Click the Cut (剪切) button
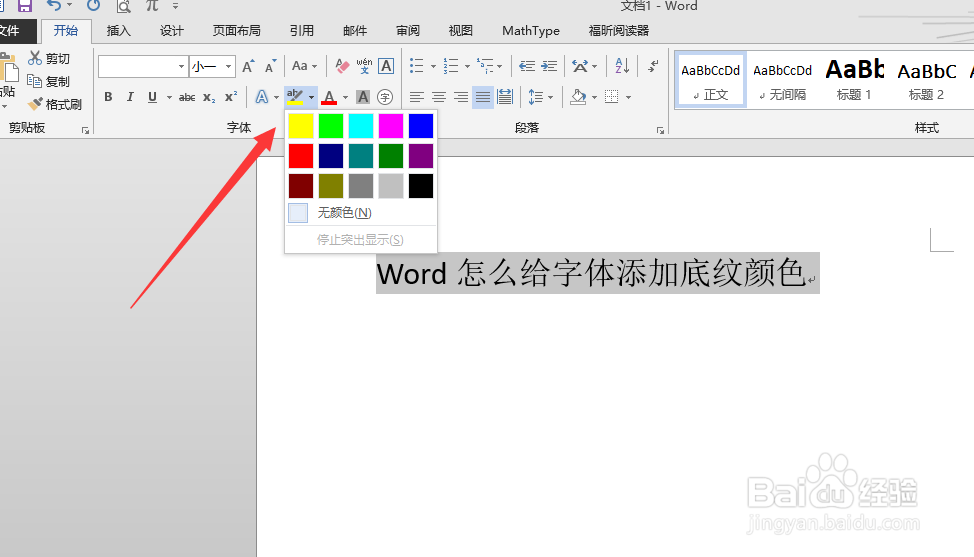The width and height of the screenshot is (974, 557). pos(49,58)
